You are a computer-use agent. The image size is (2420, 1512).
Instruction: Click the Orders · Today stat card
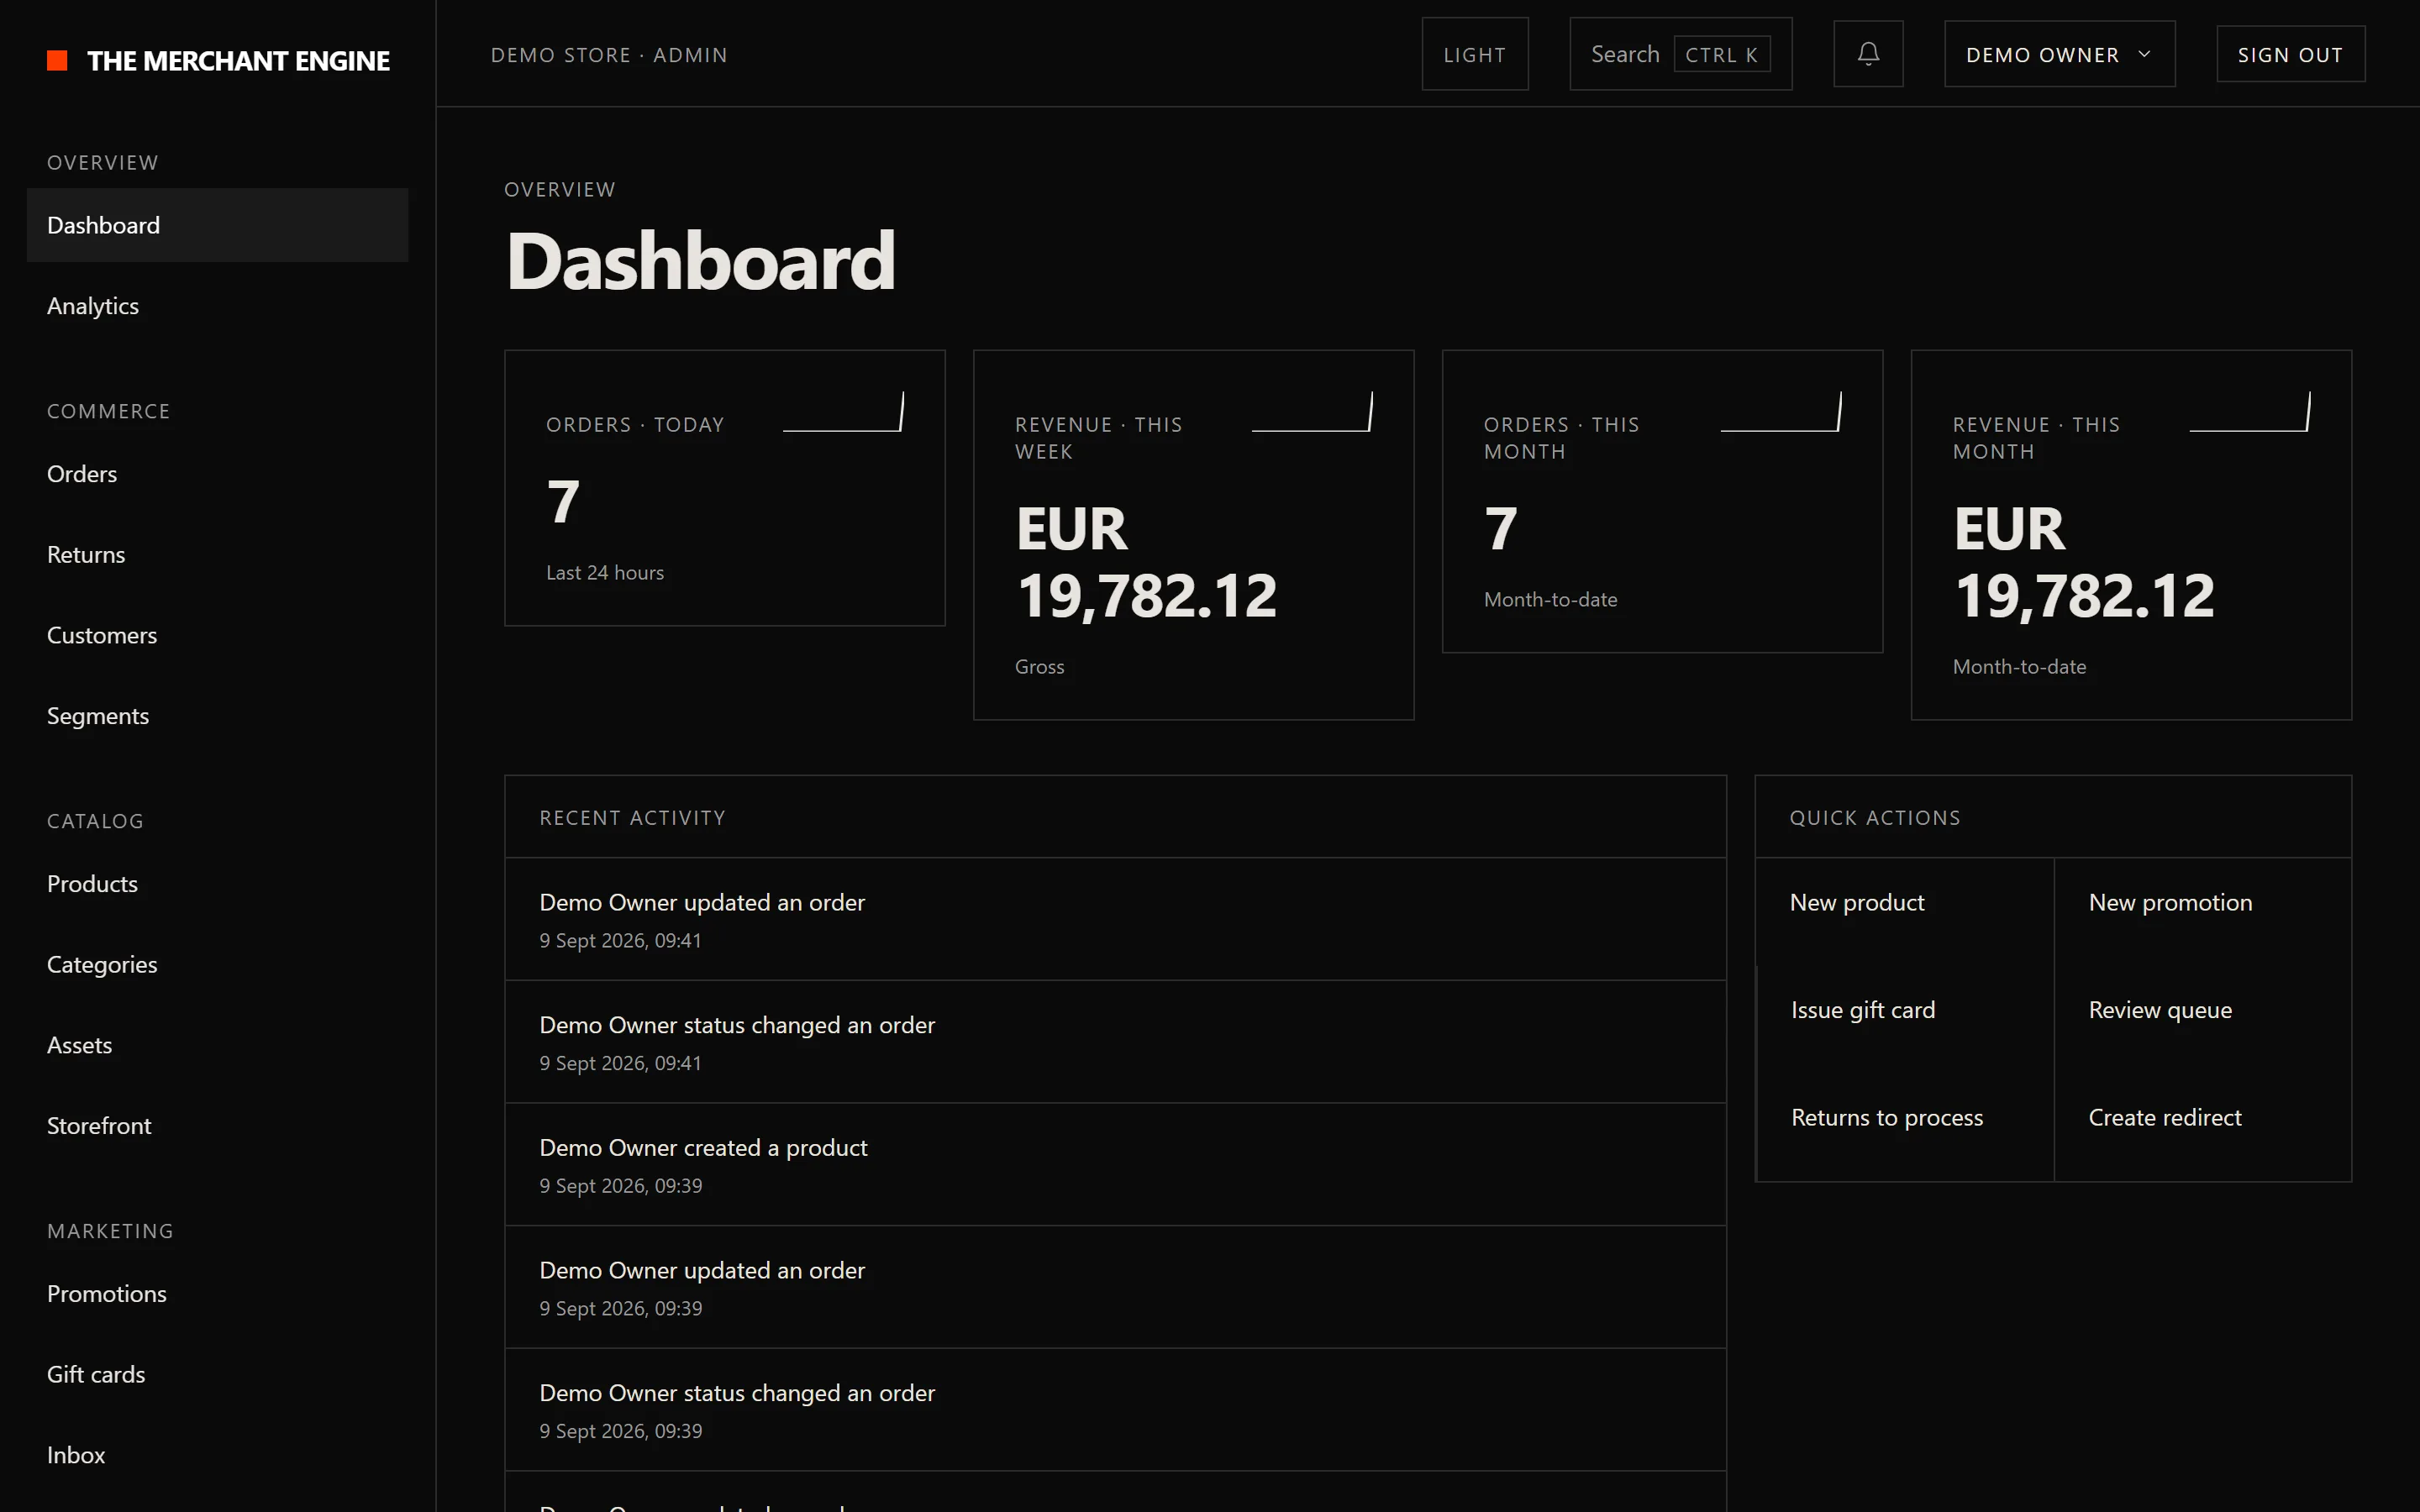pyautogui.click(x=725, y=488)
